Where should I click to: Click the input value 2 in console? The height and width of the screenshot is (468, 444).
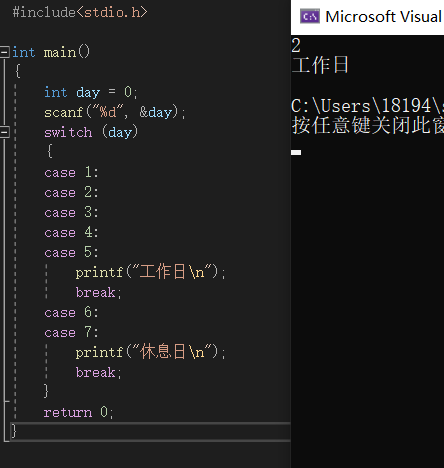click(296, 45)
